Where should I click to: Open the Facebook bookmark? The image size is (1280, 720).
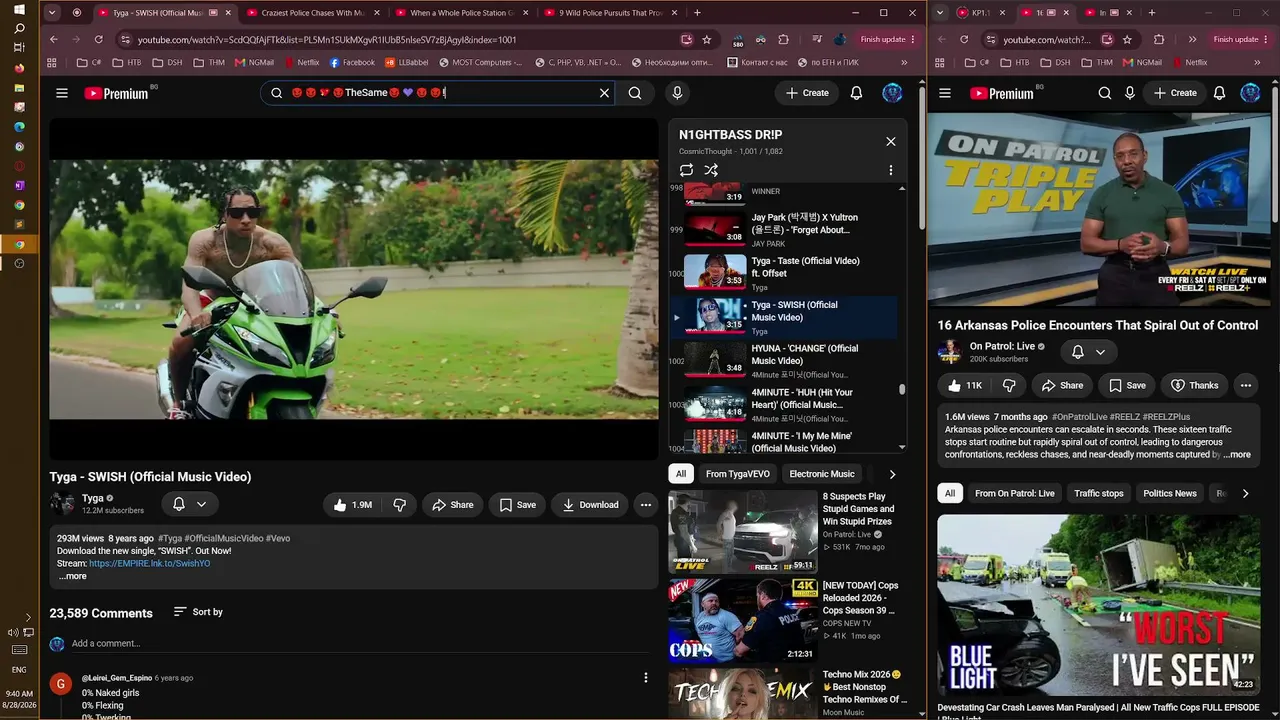tap(352, 62)
